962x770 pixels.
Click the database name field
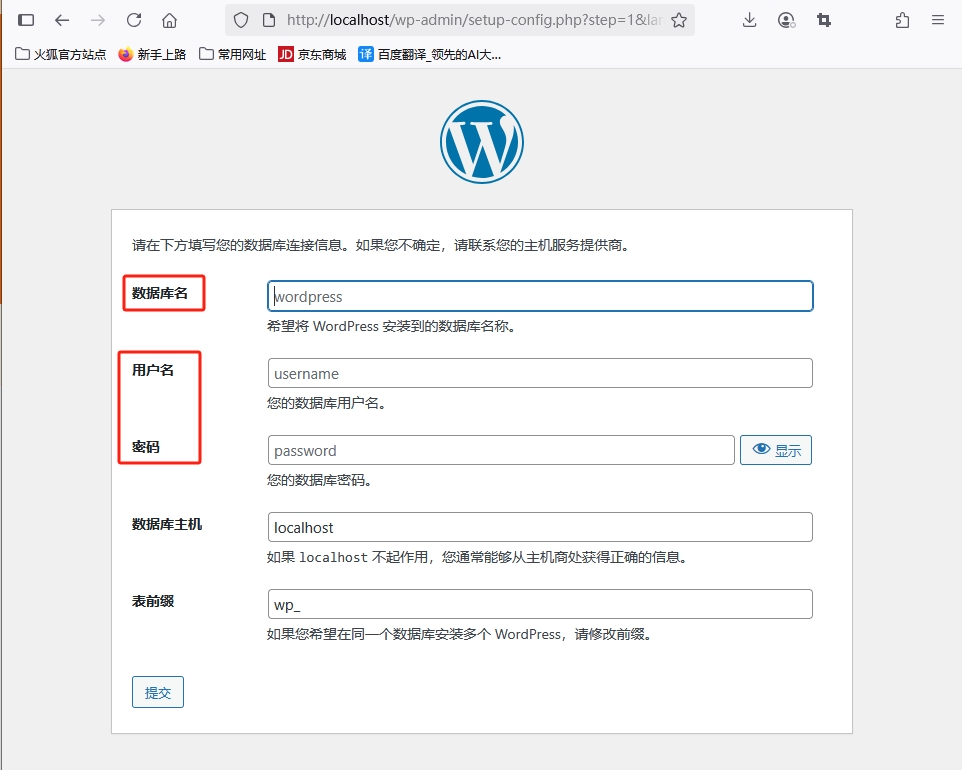540,296
